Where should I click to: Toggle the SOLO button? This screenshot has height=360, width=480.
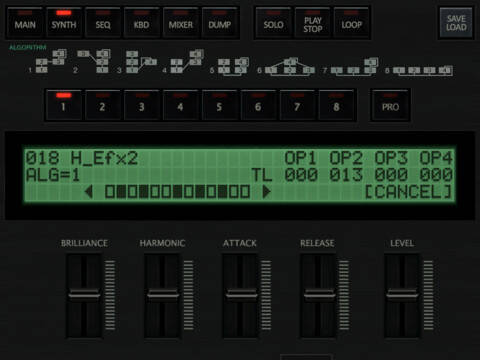273,23
